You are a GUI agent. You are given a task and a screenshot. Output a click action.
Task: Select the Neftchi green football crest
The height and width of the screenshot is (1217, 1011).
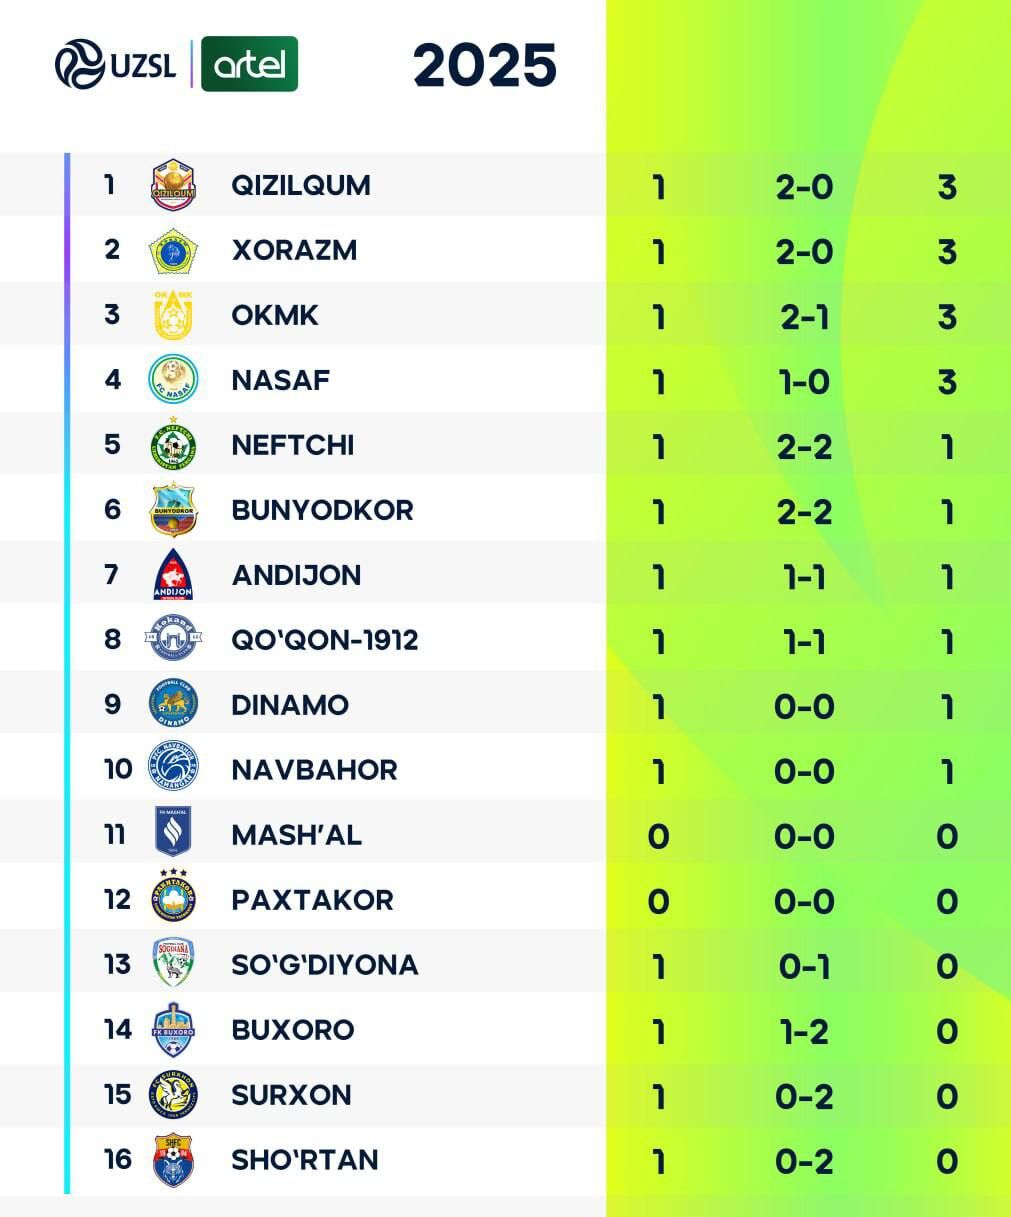[174, 445]
